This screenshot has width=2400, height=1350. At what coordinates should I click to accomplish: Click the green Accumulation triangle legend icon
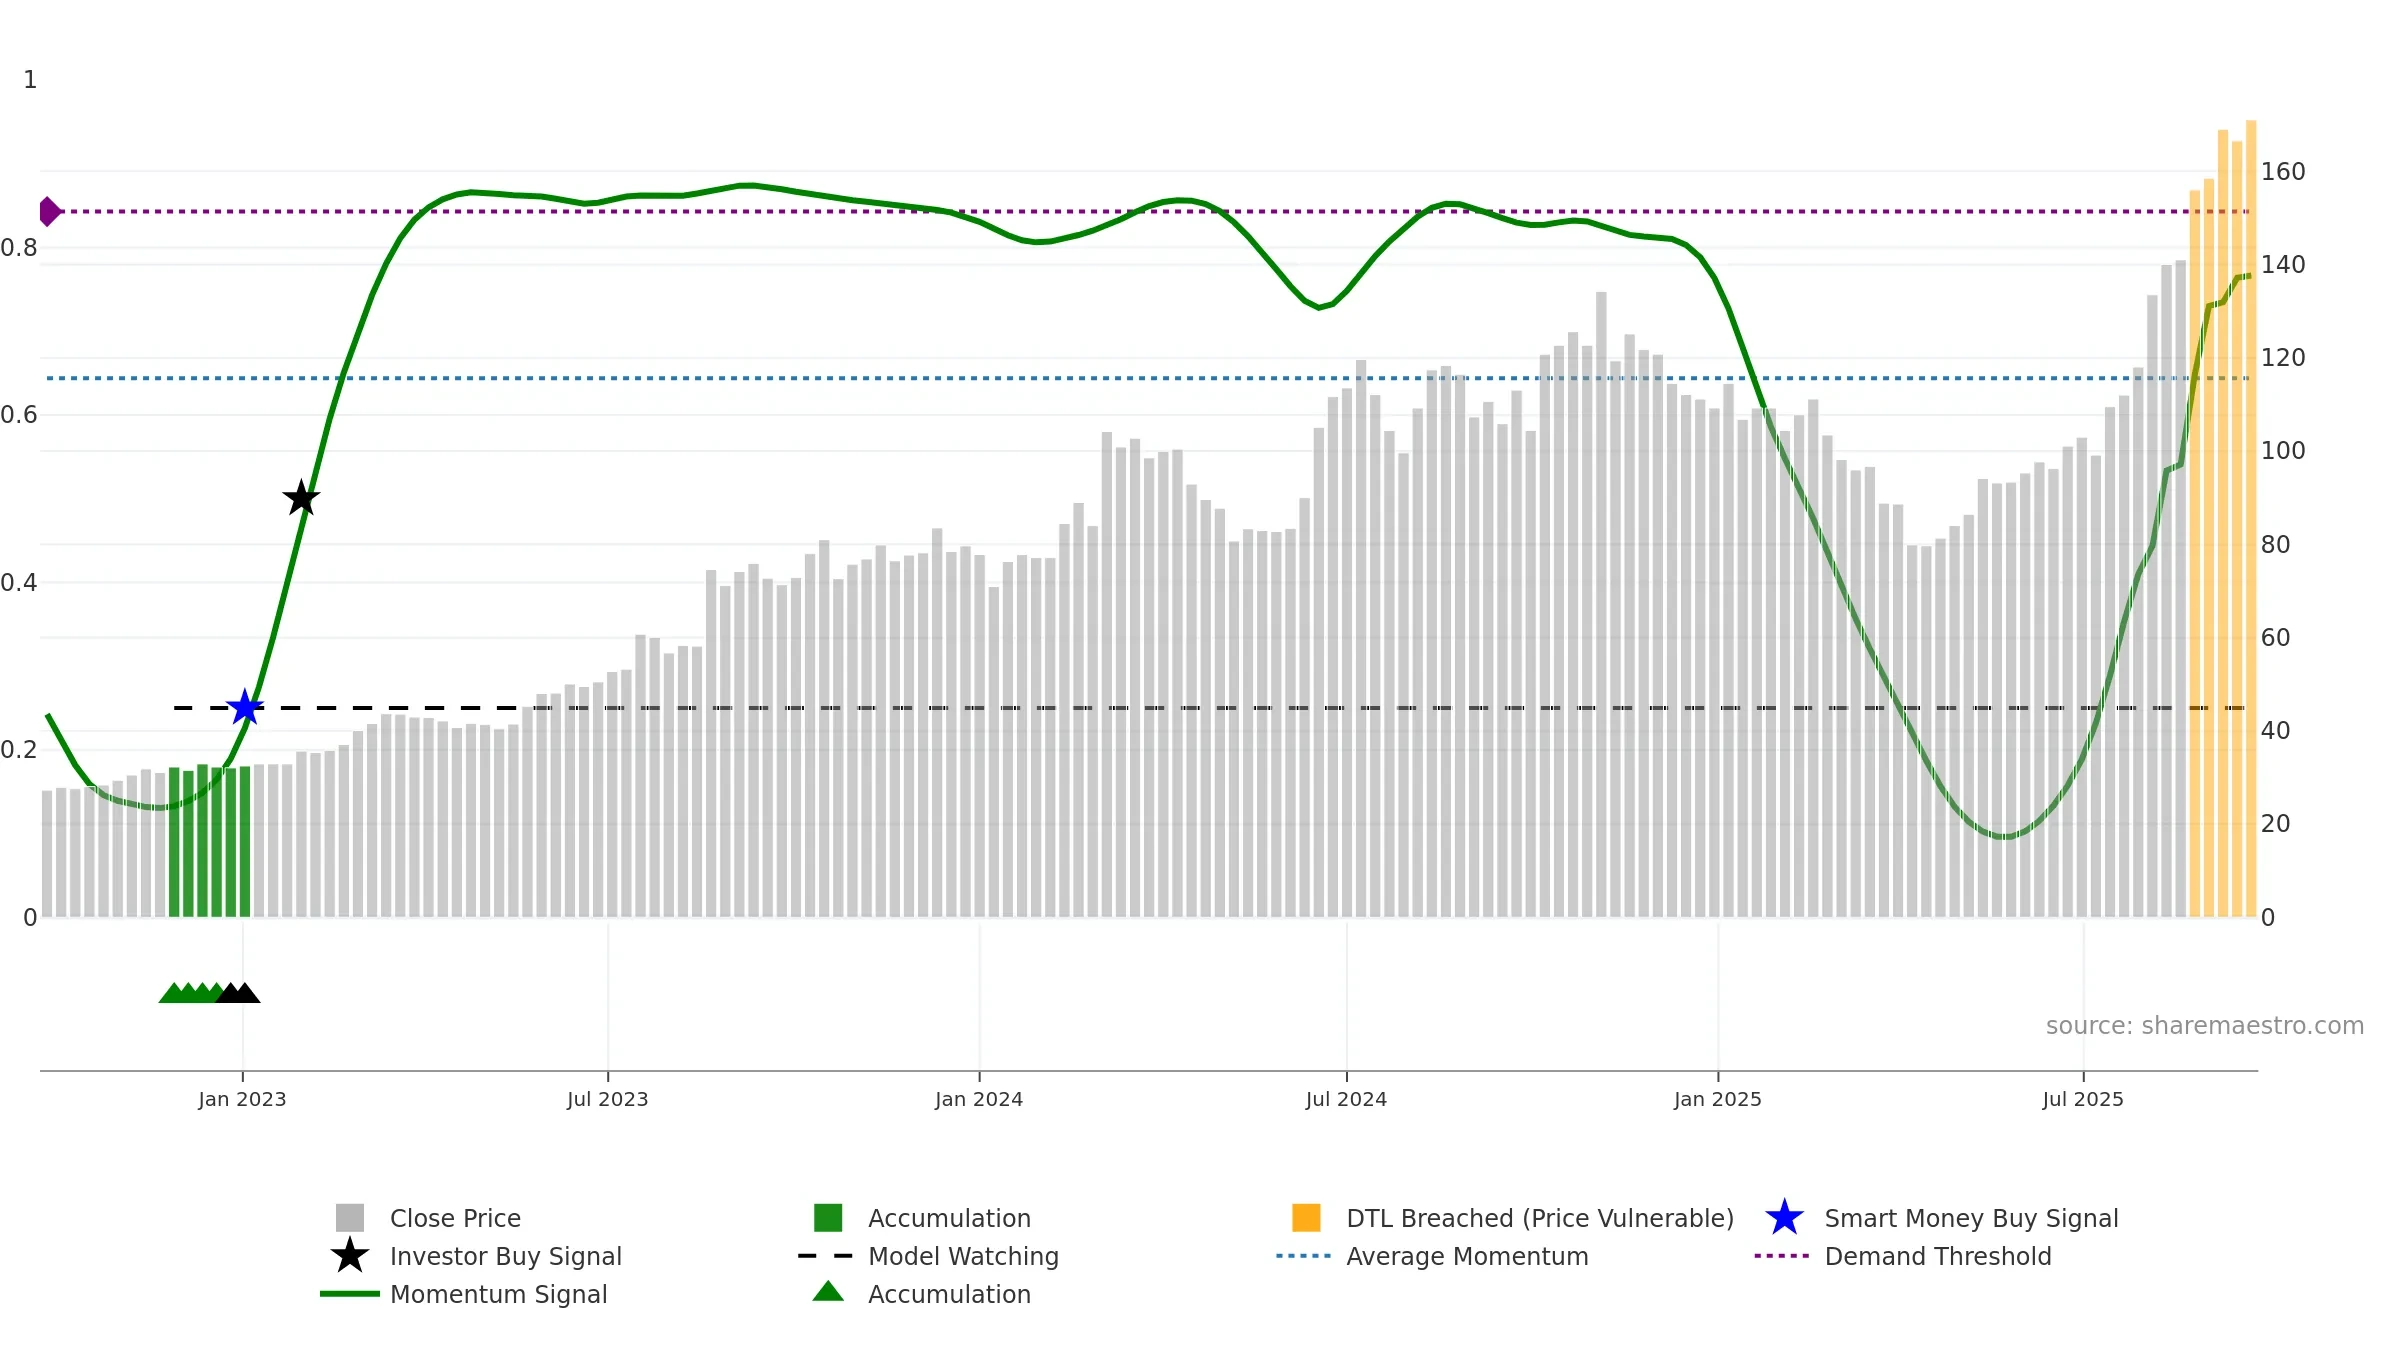(x=828, y=1291)
